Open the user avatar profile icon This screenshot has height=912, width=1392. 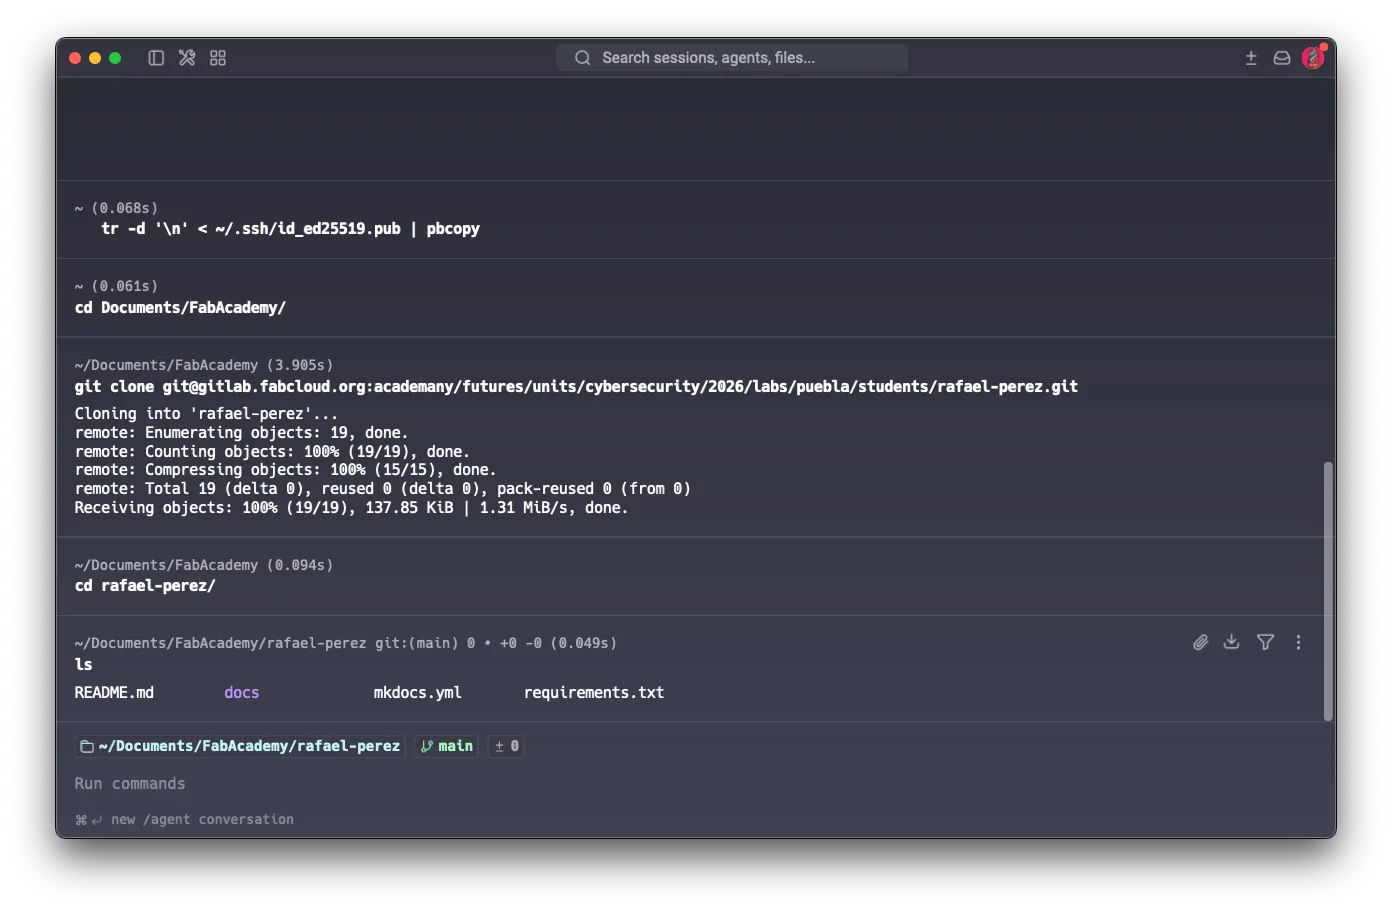(1314, 57)
